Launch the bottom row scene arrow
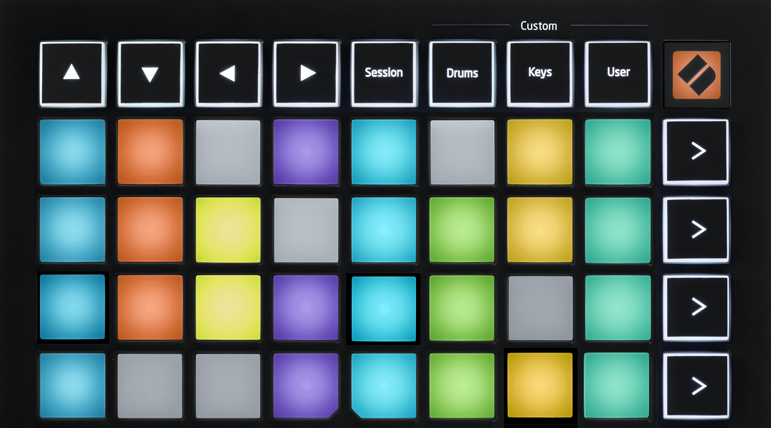771x428 pixels. coord(696,385)
